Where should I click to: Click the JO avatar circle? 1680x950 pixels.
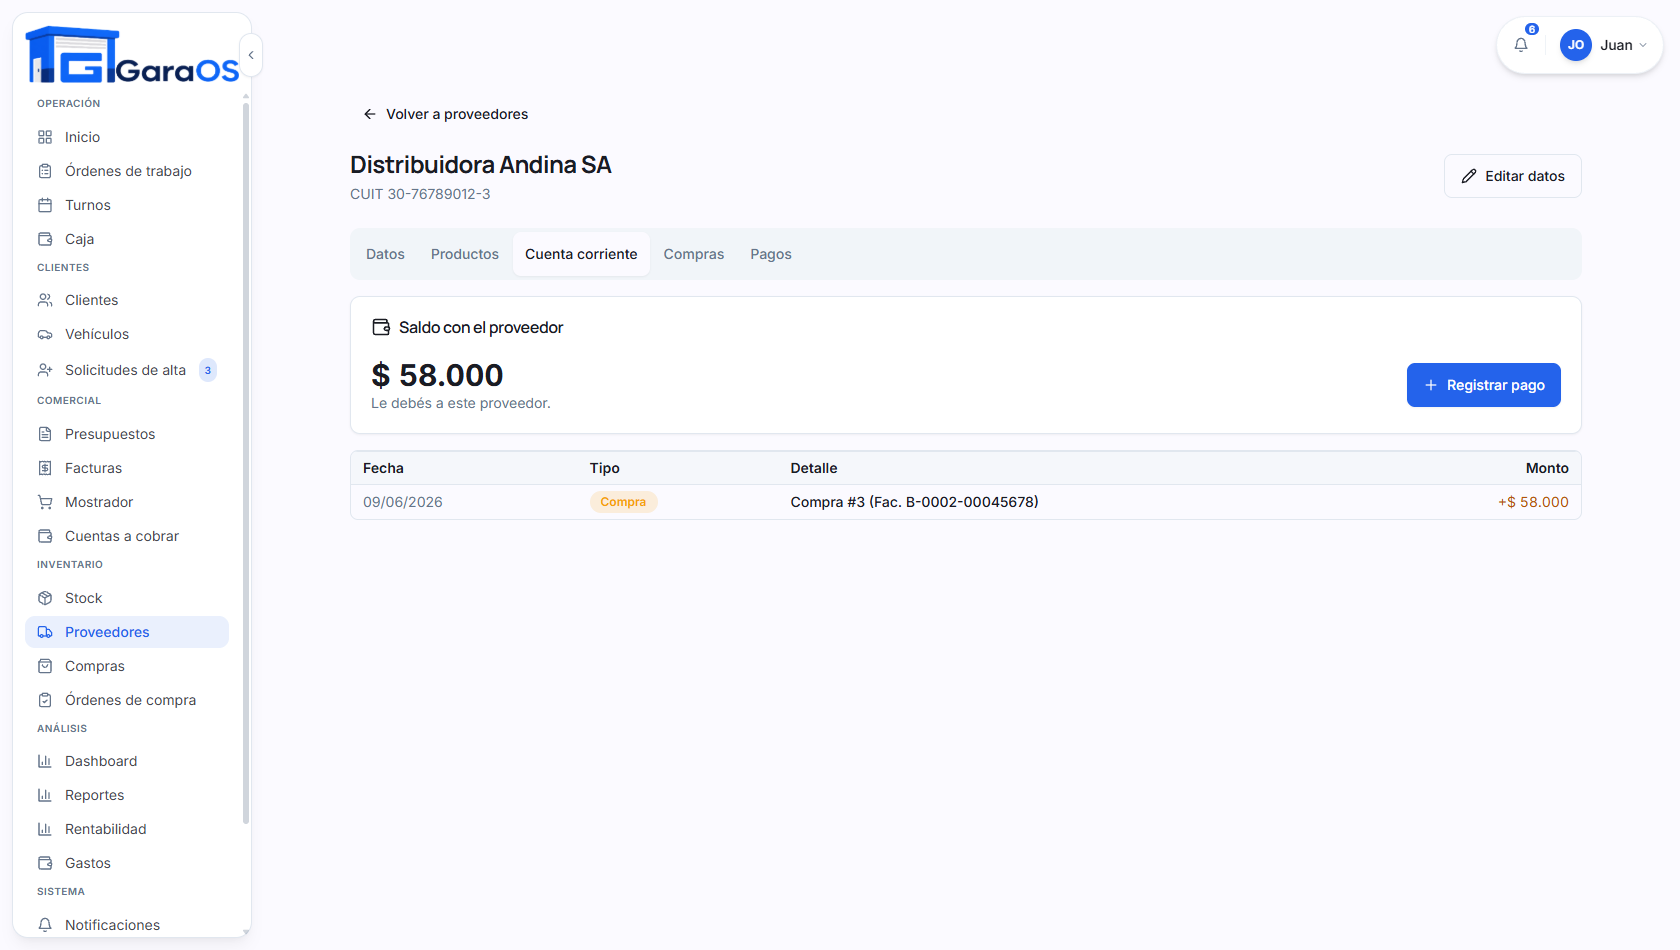click(1576, 45)
